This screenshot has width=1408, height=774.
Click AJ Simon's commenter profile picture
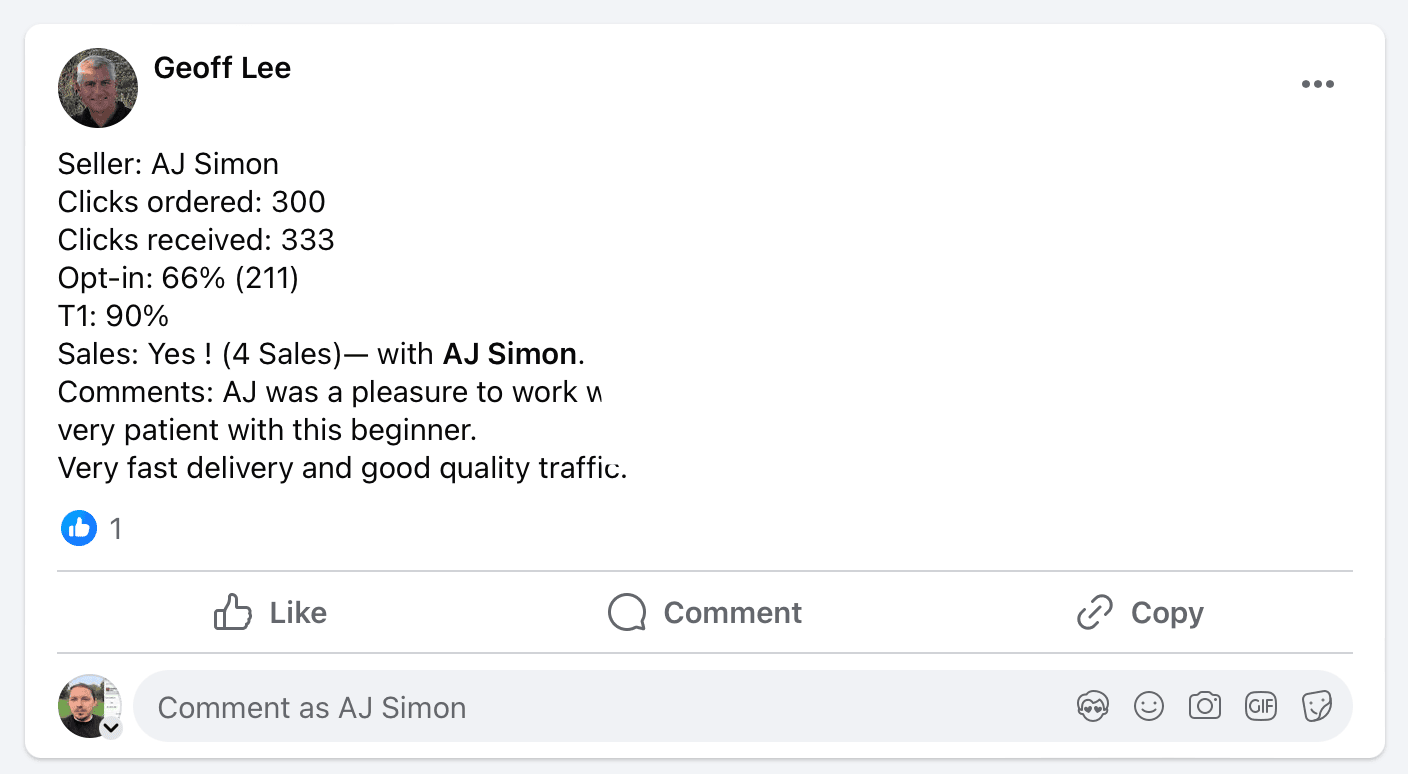click(x=88, y=705)
